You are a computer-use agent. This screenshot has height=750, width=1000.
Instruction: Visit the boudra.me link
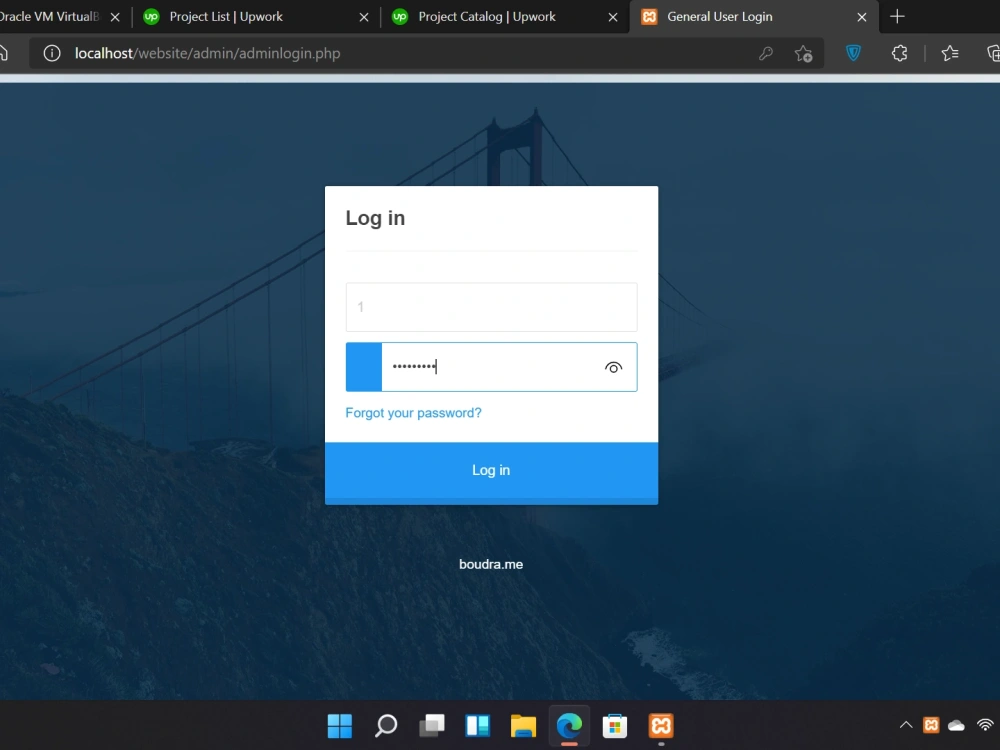point(491,564)
